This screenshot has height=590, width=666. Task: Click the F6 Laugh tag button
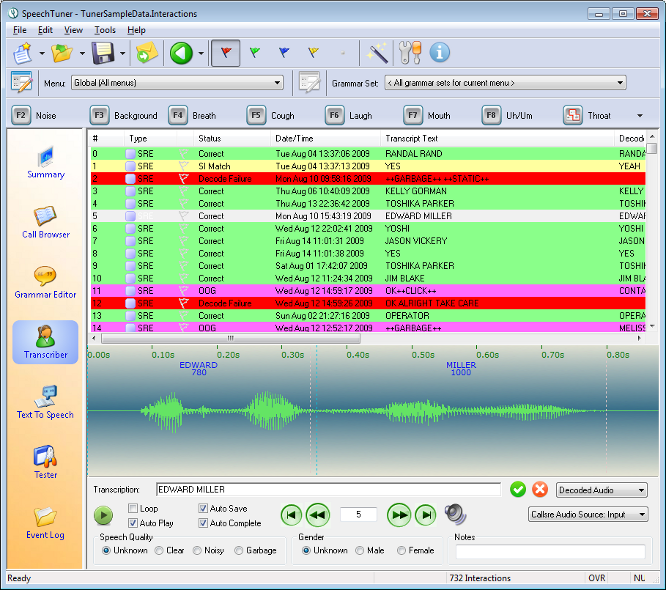coord(349,115)
